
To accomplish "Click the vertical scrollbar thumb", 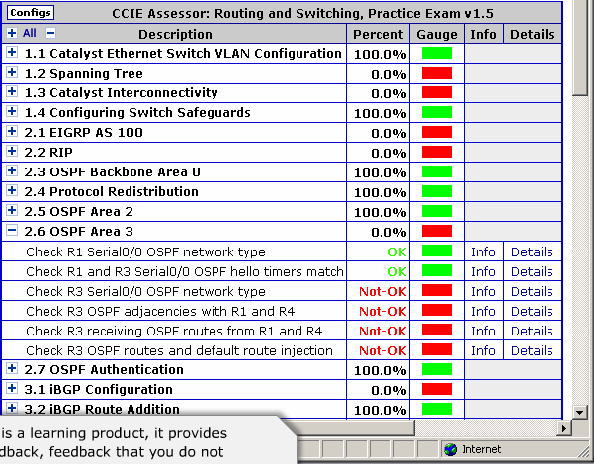I will click(x=581, y=47).
